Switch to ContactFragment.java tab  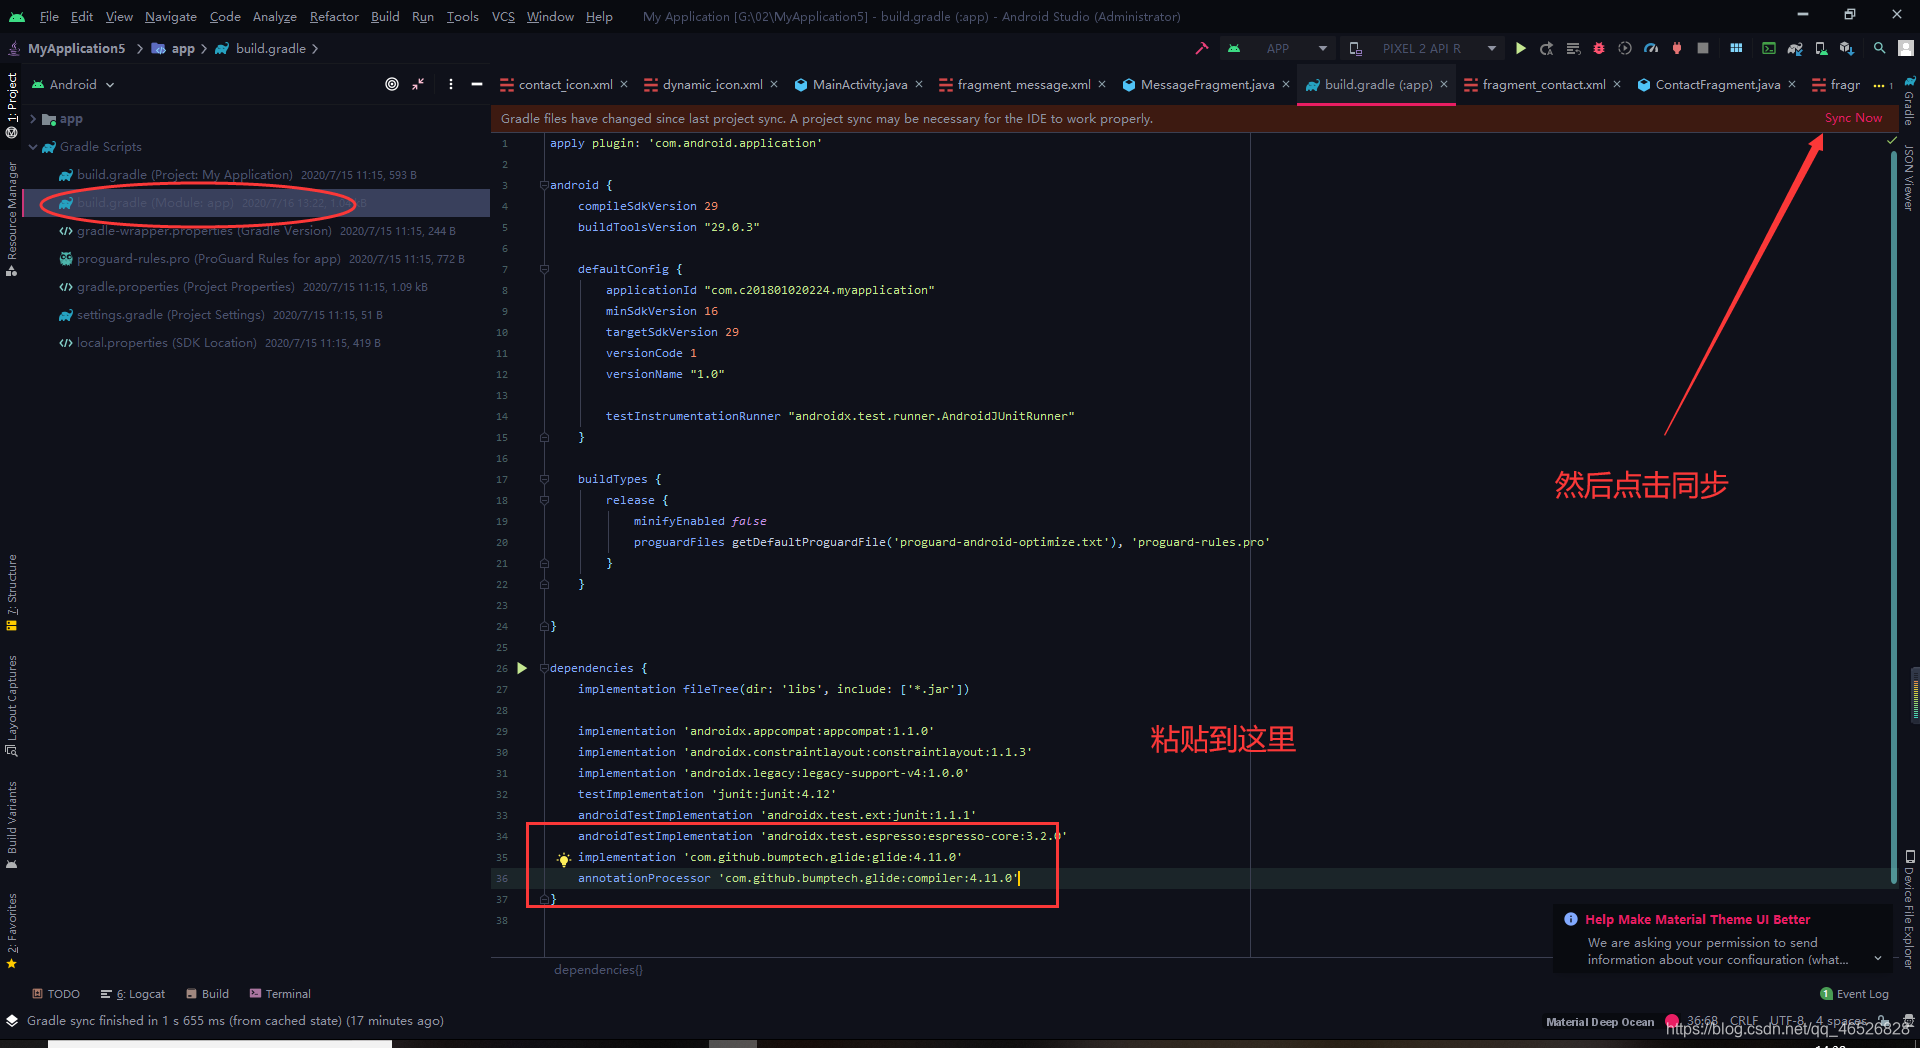[1718, 85]
